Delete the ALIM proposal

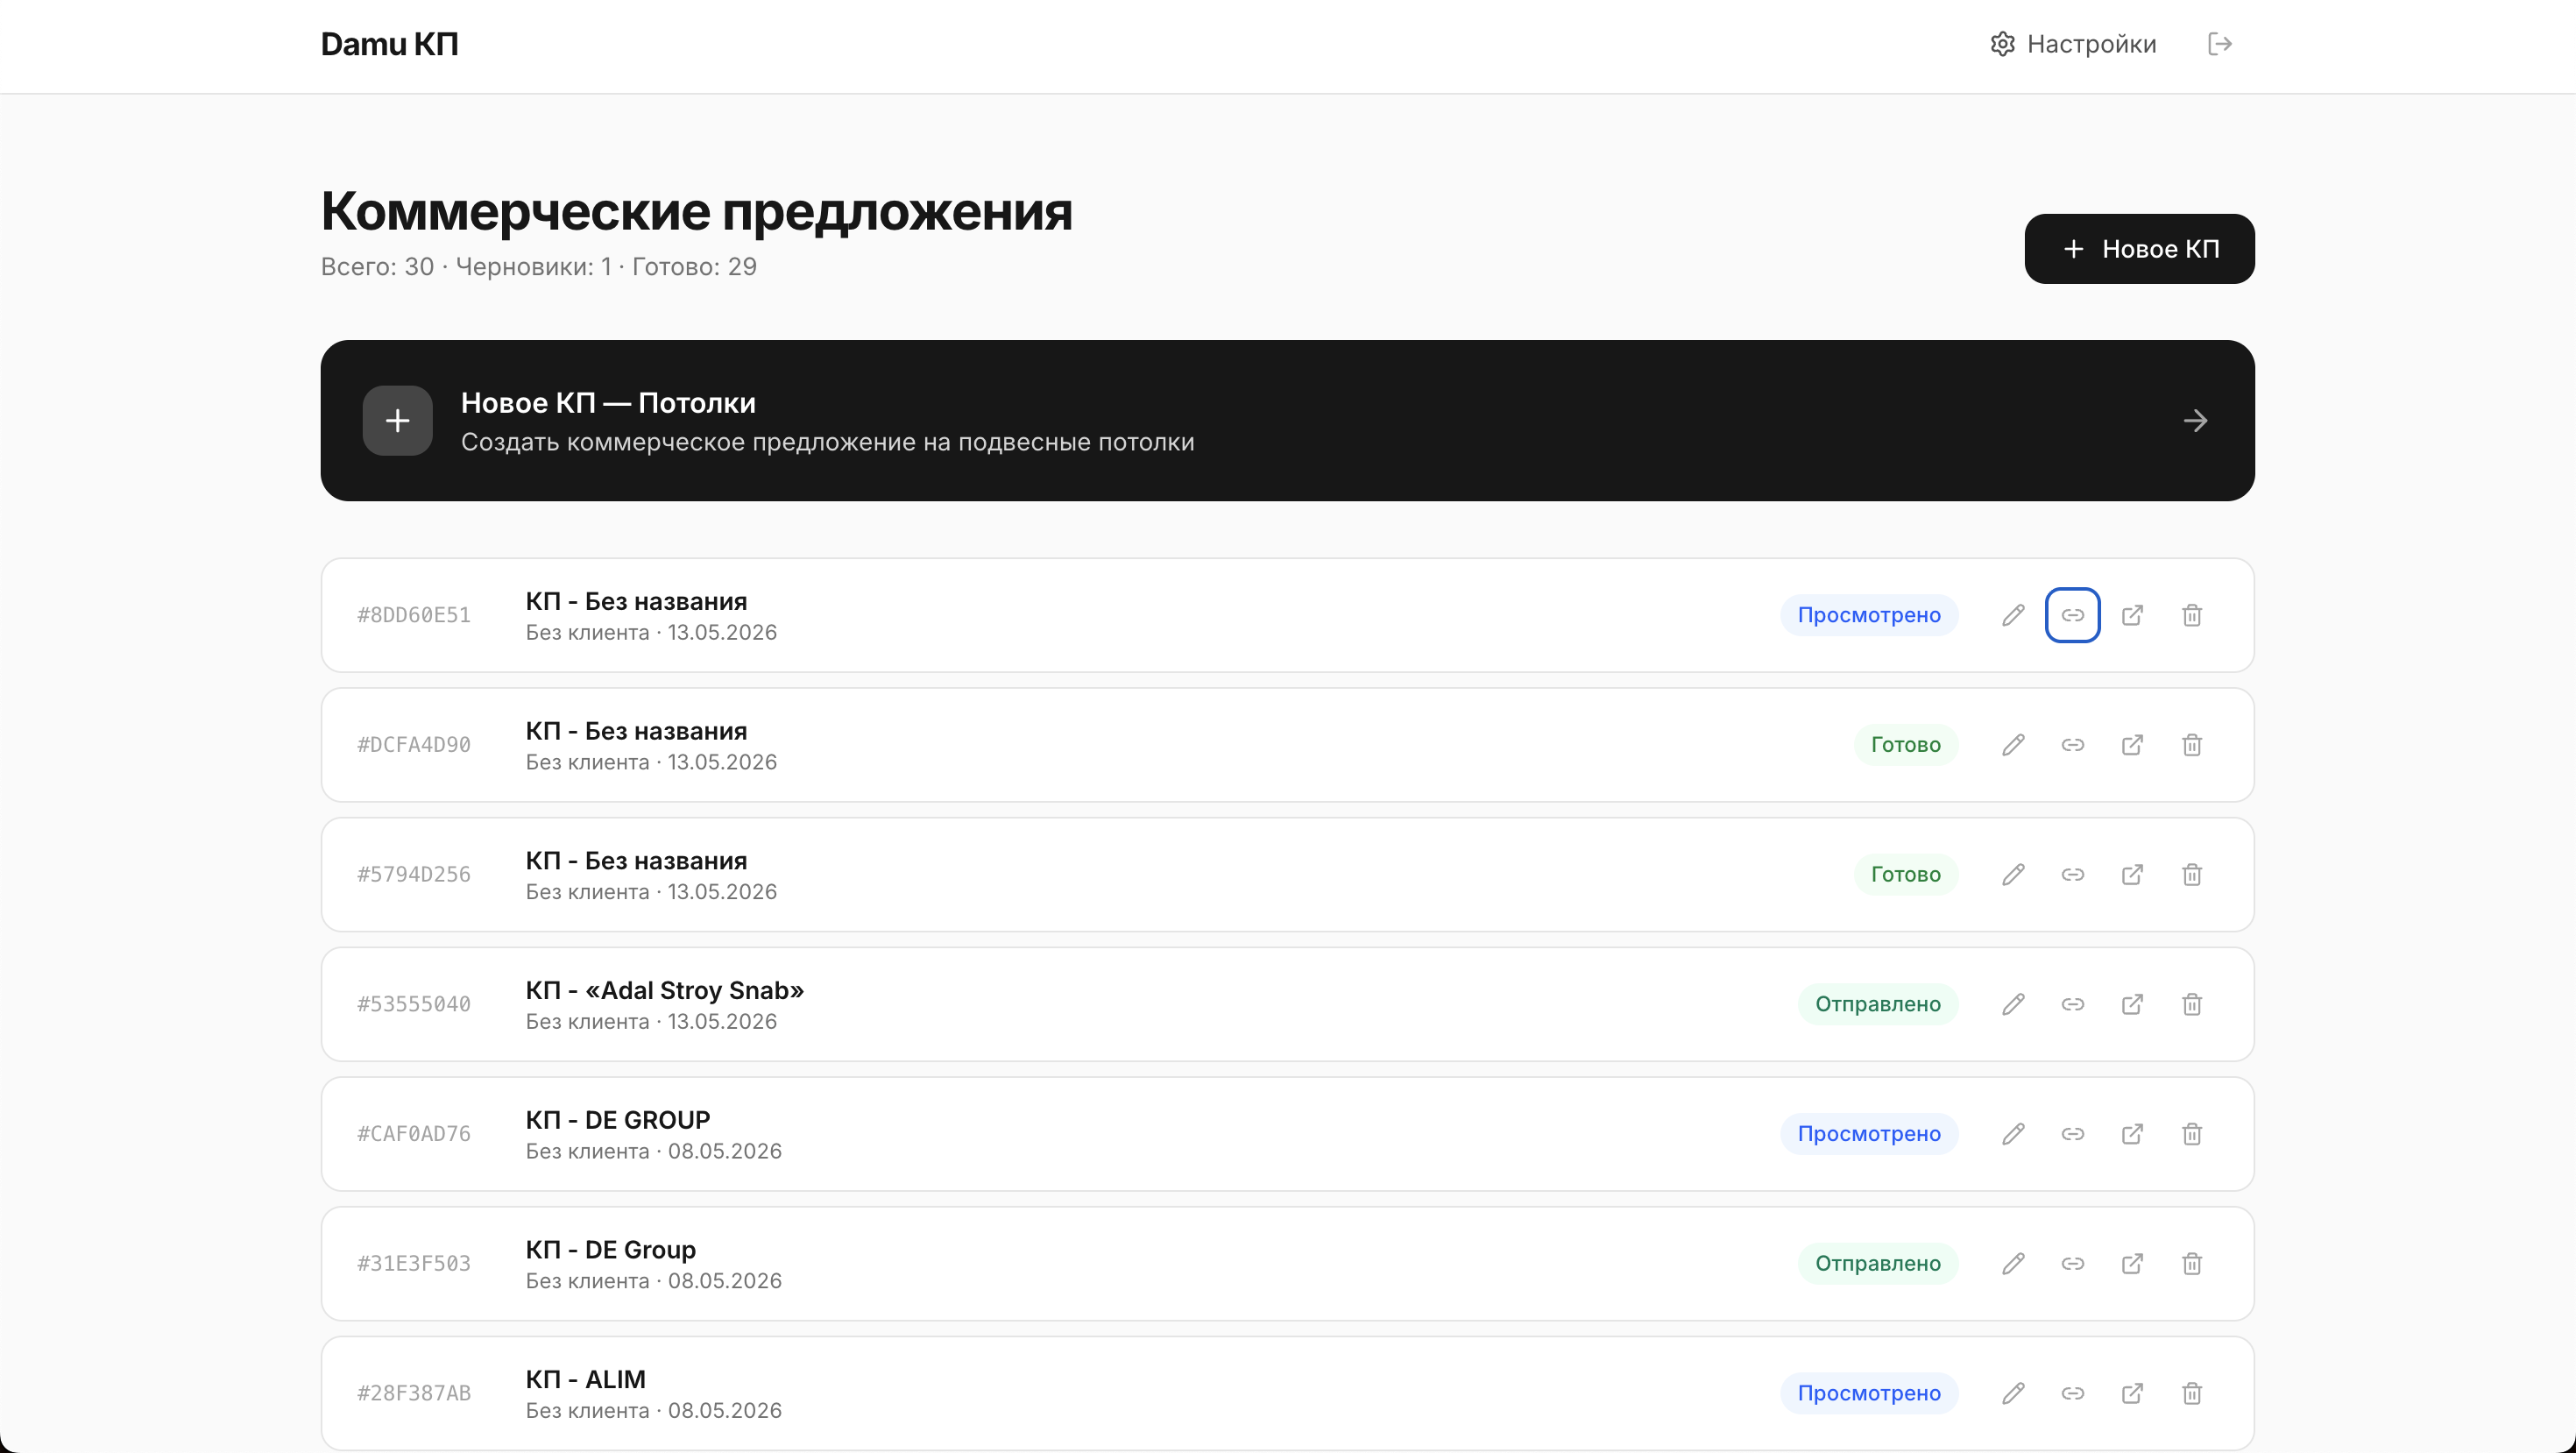pyautogui.click(x=2191, y=1393)
